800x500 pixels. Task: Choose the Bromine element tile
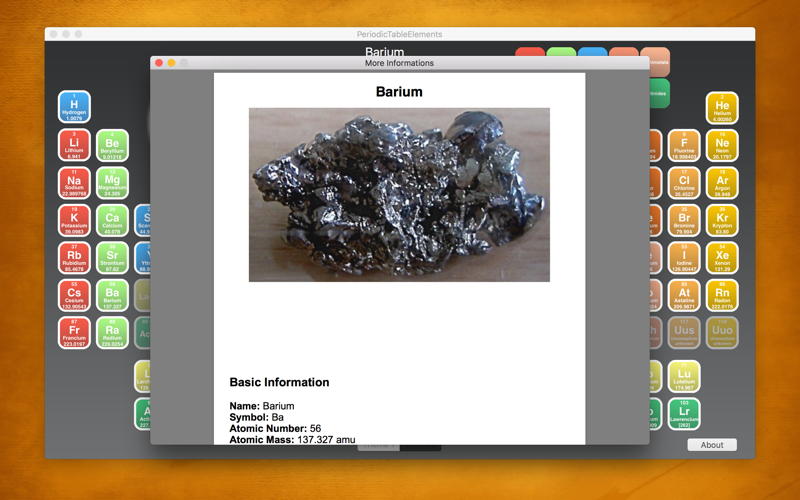point(684,220)
